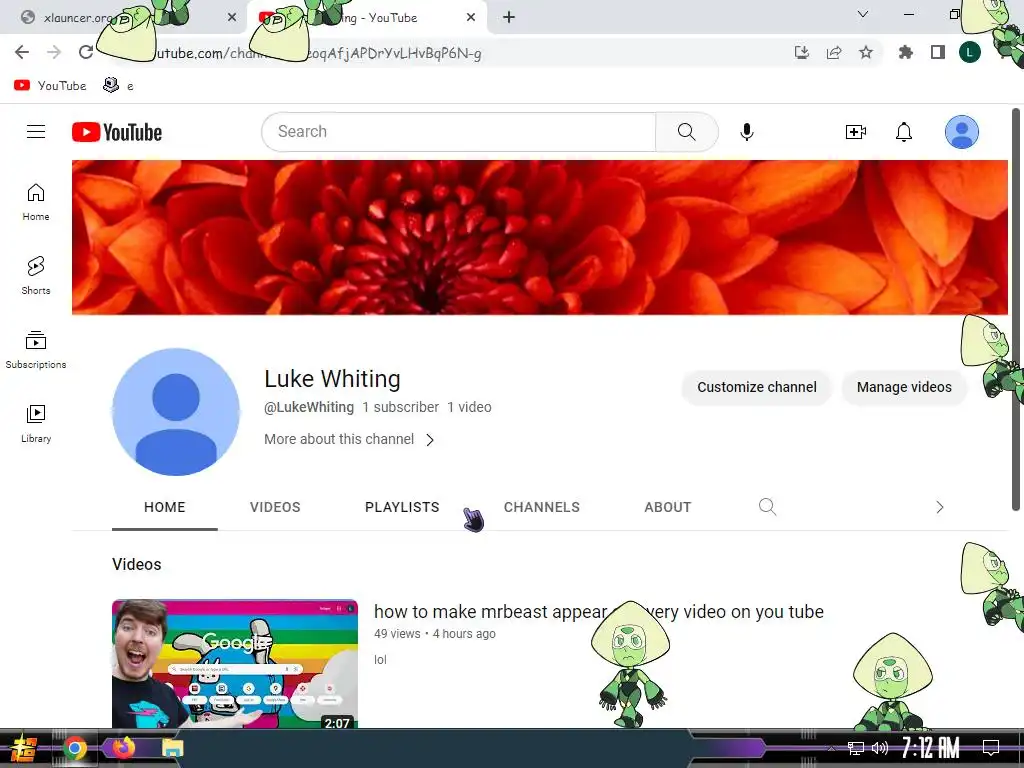Screen dimensions: 1024x768
Task: Click the search magnifier button
Action: click(686, 132)
